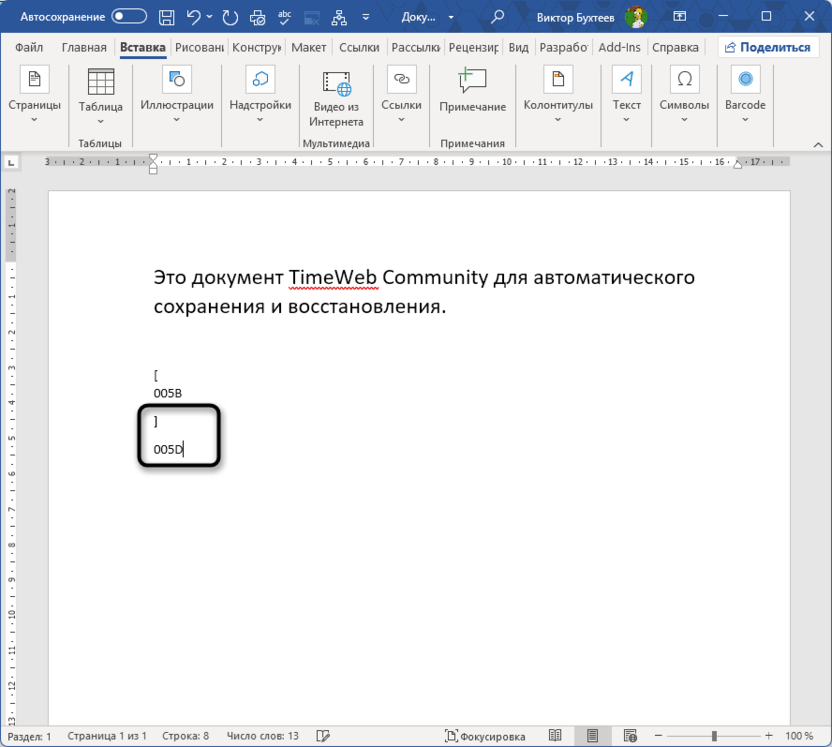The width and height of the screenshot is (832, 747).
Task: Open the Файл tab
Action: tap(29, 47)
